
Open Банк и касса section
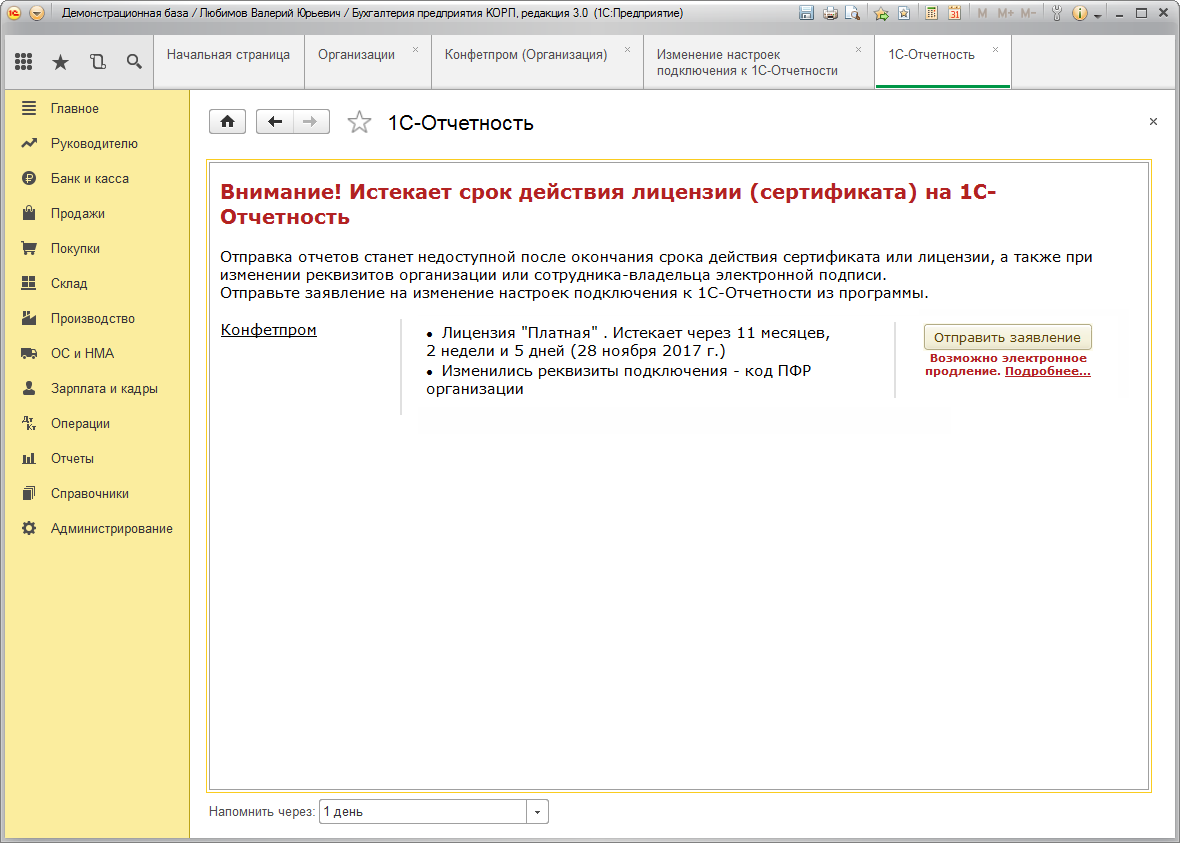pos(95,178)
